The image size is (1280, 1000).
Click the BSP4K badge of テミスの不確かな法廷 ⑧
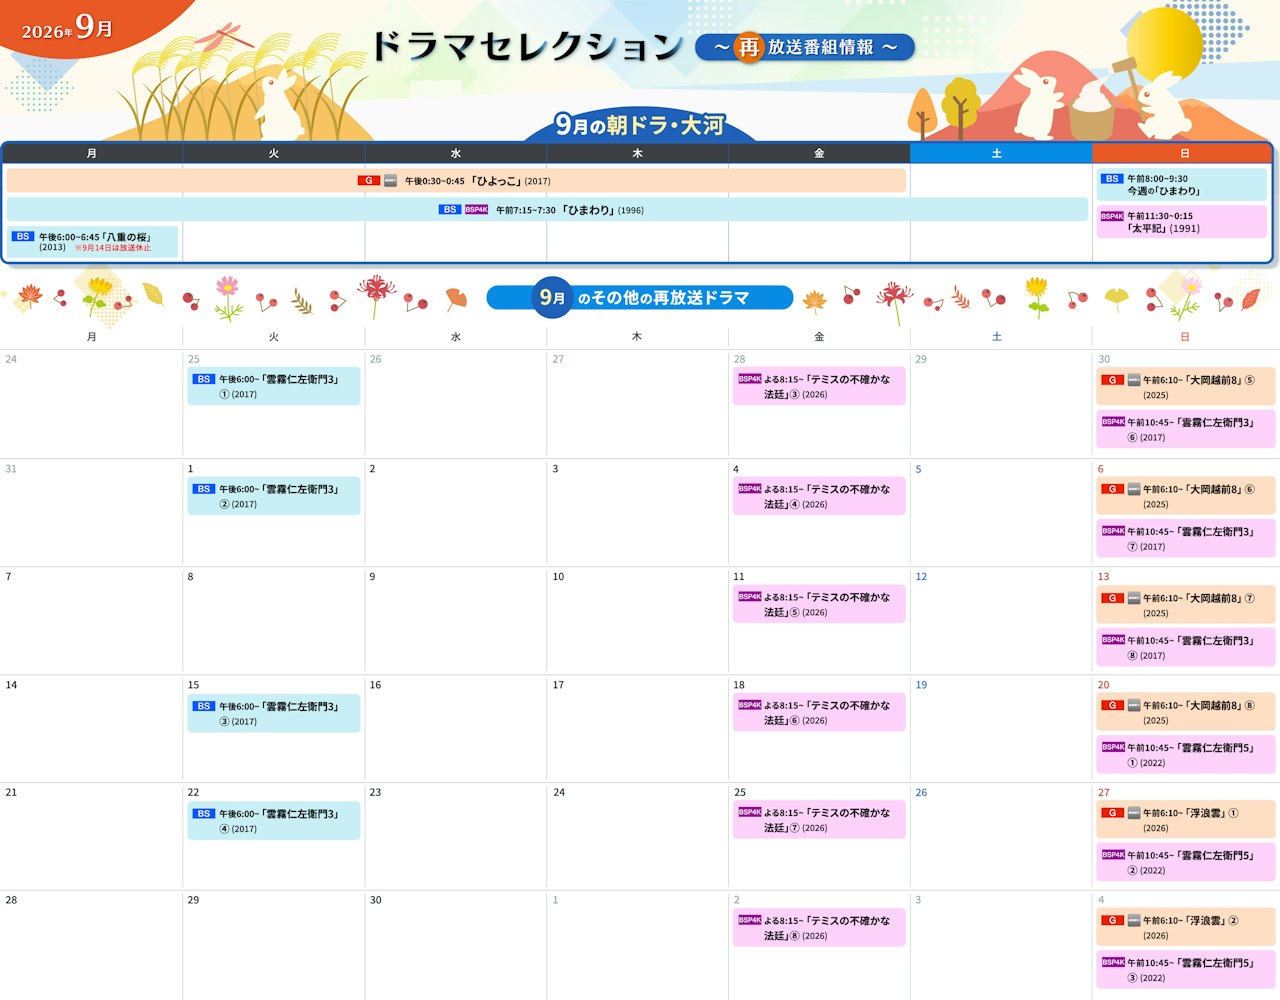(x=750, y=920)
